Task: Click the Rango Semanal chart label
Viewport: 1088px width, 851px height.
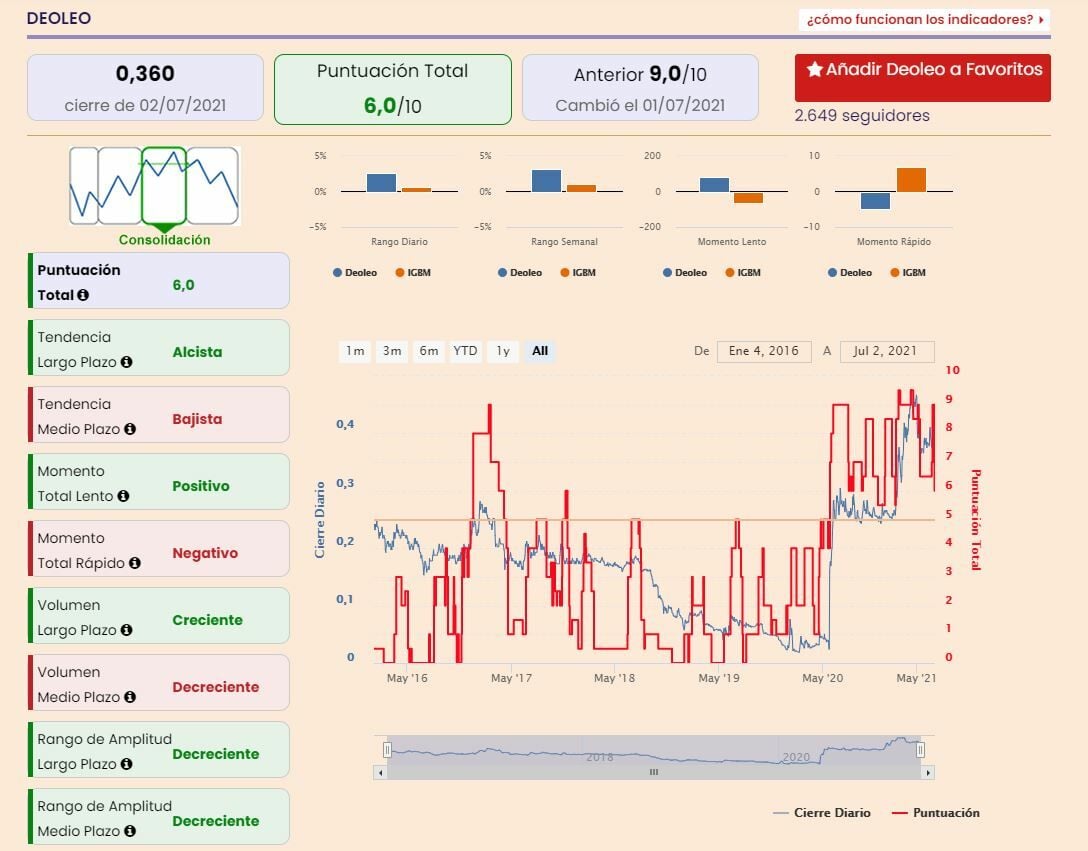Action: (564, 242)
